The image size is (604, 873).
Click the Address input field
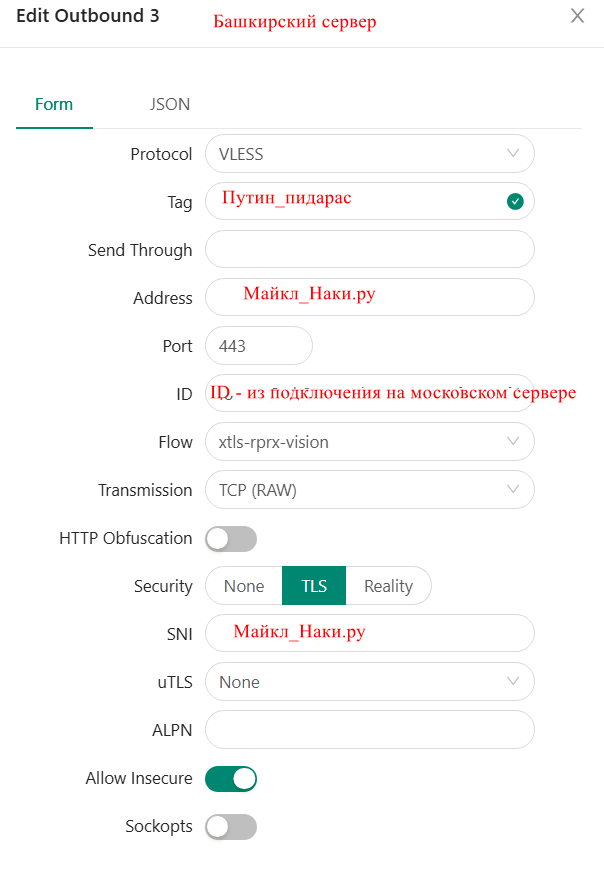(x=370, y=297)
